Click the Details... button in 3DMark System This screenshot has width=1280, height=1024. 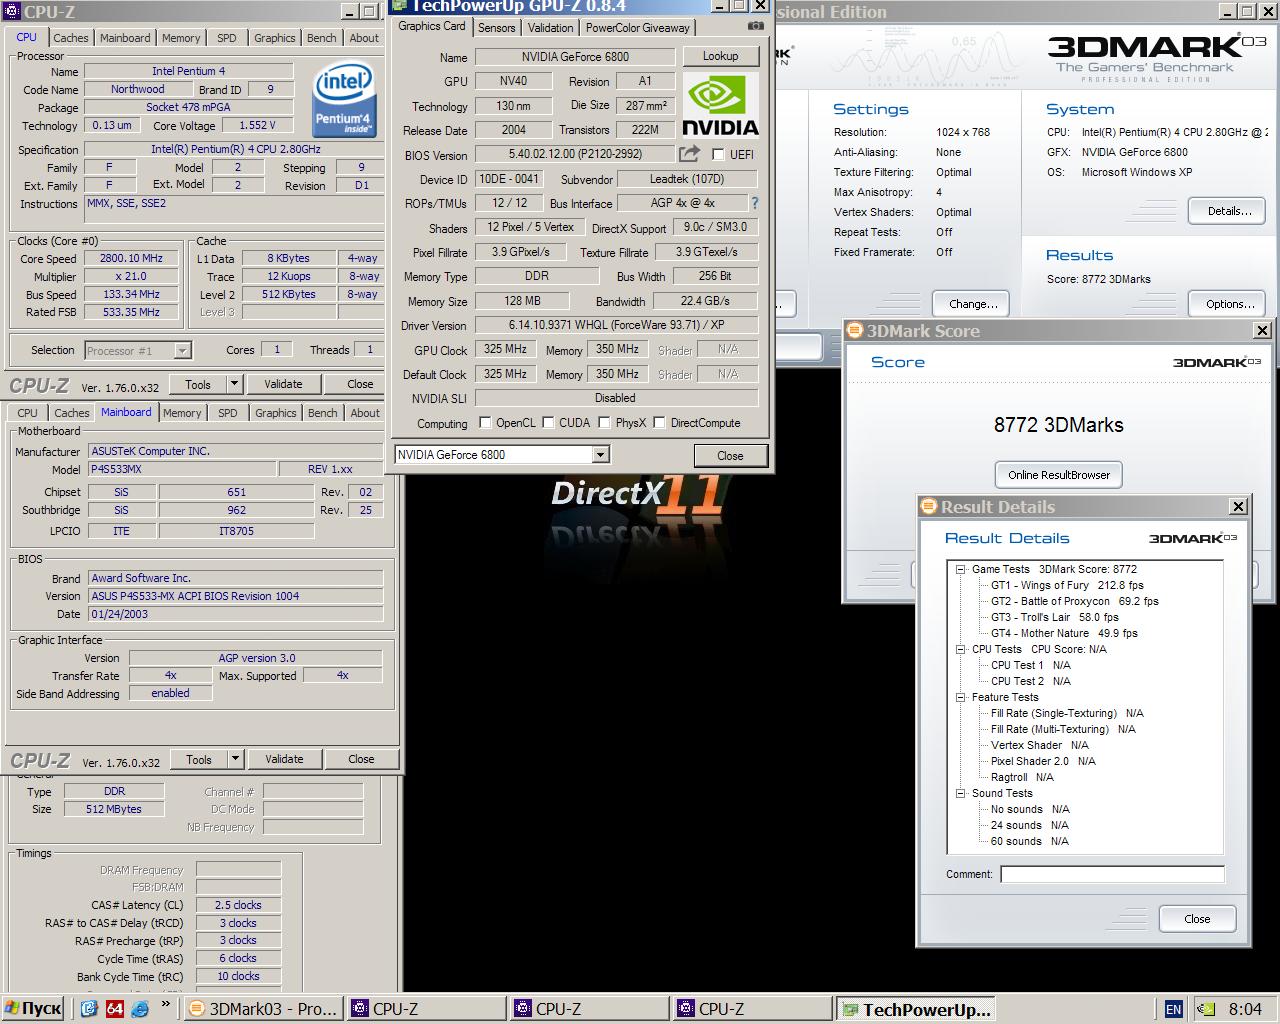coord(1229,211)
